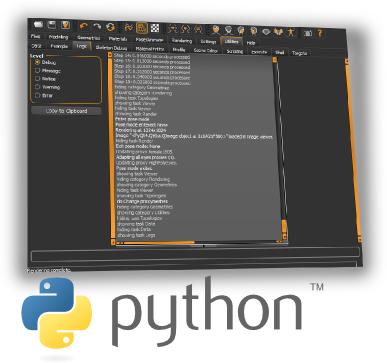387x363 pixels.
Task: Click the Copy to Clipboard button
Action: 66,111
